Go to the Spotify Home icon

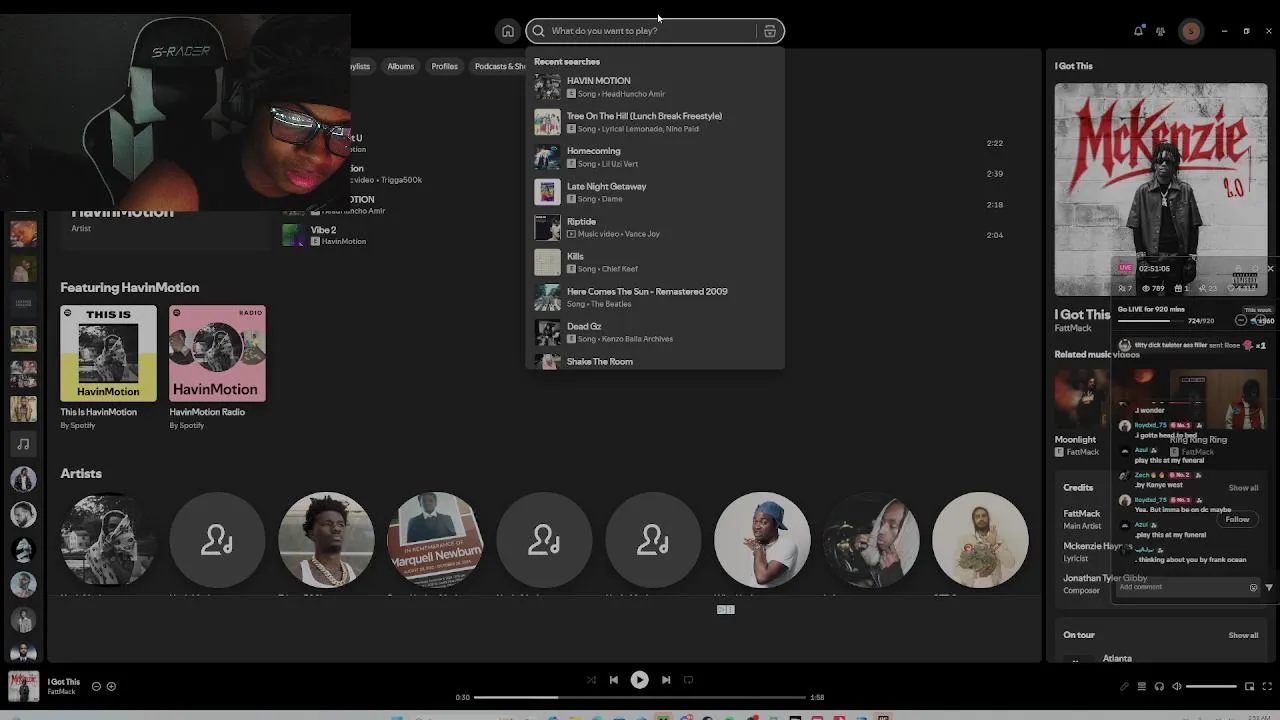pyautogui.click(x=508, y=31)
